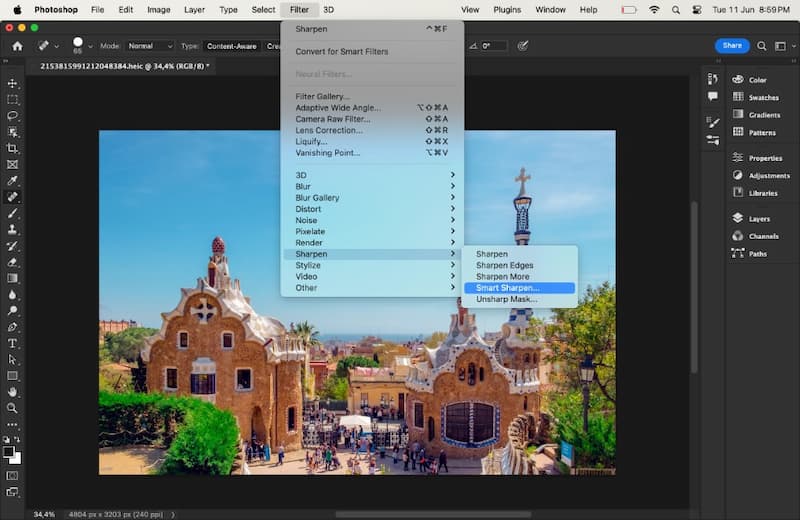The image size is (800, 520).
Task: Open the Apple menu
Action: click(17, 10)
